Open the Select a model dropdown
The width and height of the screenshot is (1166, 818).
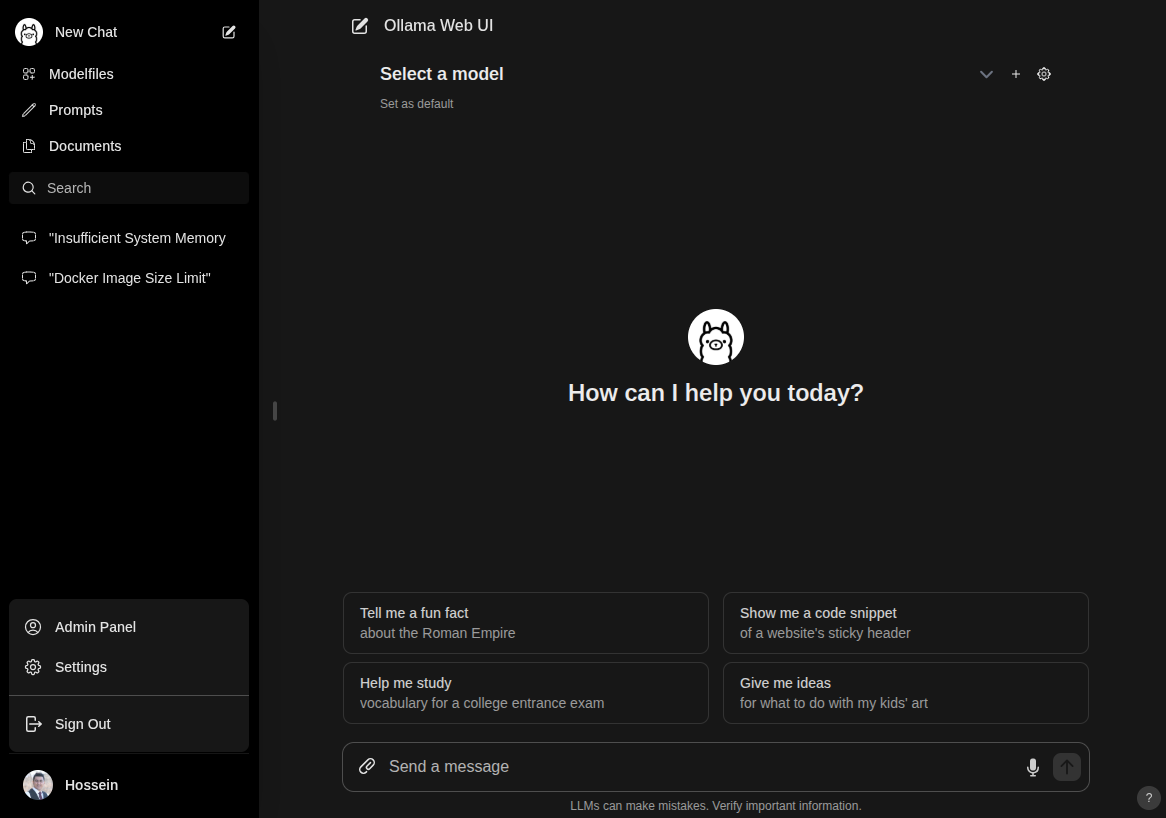point(442,74)
